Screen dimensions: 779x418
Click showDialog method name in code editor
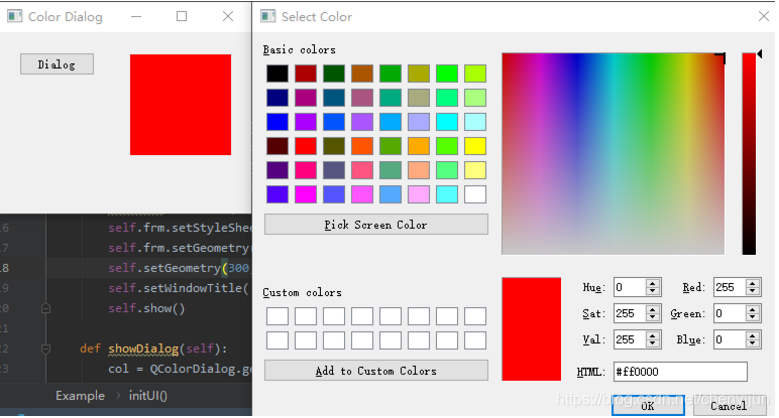pyautogui.click(x=143, y=349)
